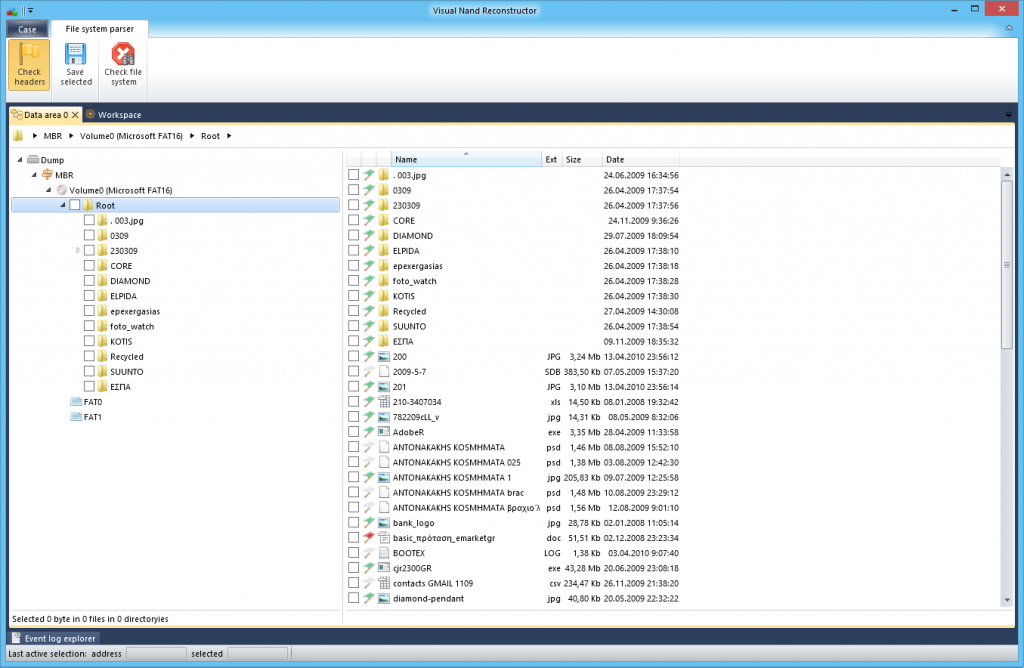Expand the 230309 folder in tree
The image size is (1024, 668).
tap(78, 250)
